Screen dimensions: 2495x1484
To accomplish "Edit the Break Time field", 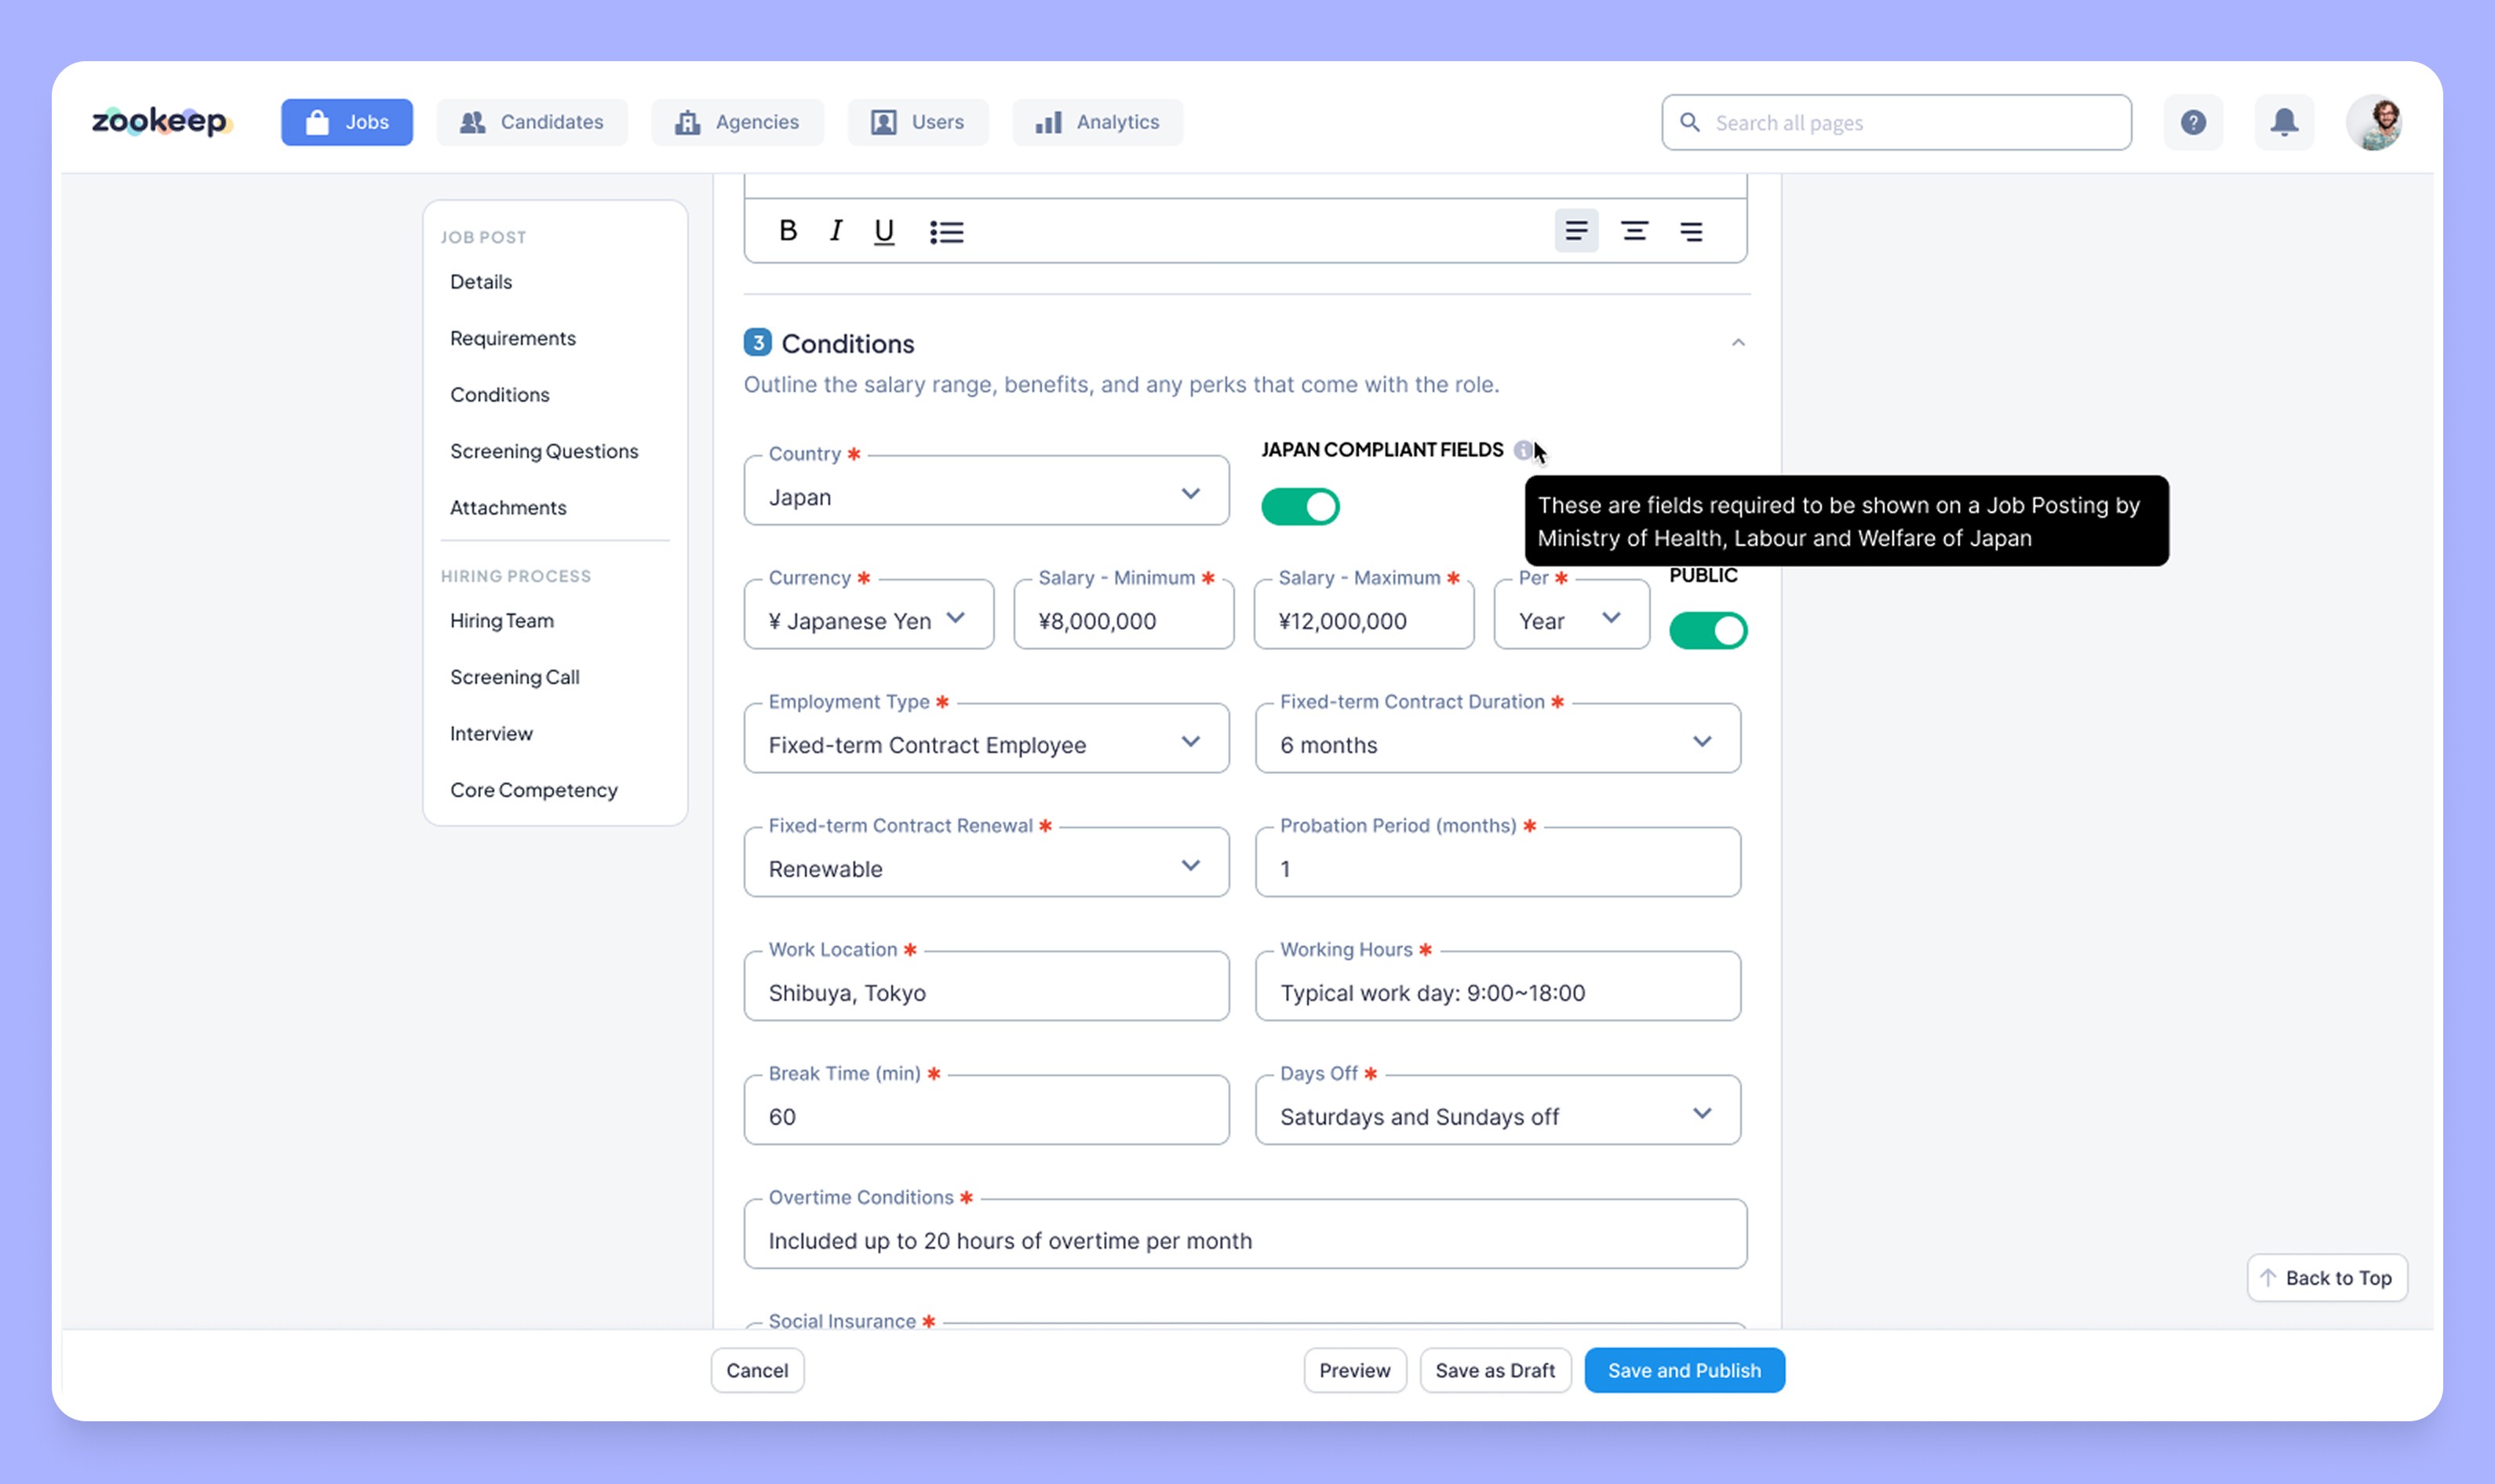I will [986, 1111].
